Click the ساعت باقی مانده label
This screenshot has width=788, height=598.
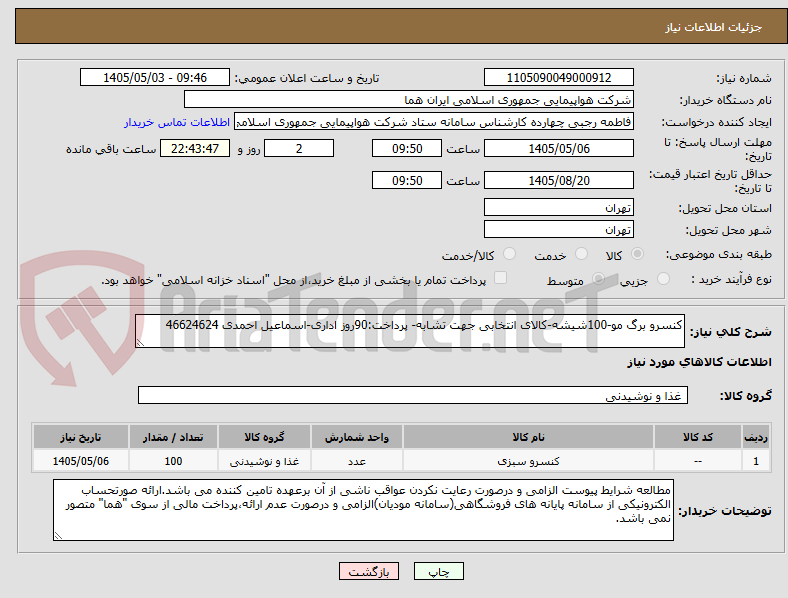(x=111, y=149)
